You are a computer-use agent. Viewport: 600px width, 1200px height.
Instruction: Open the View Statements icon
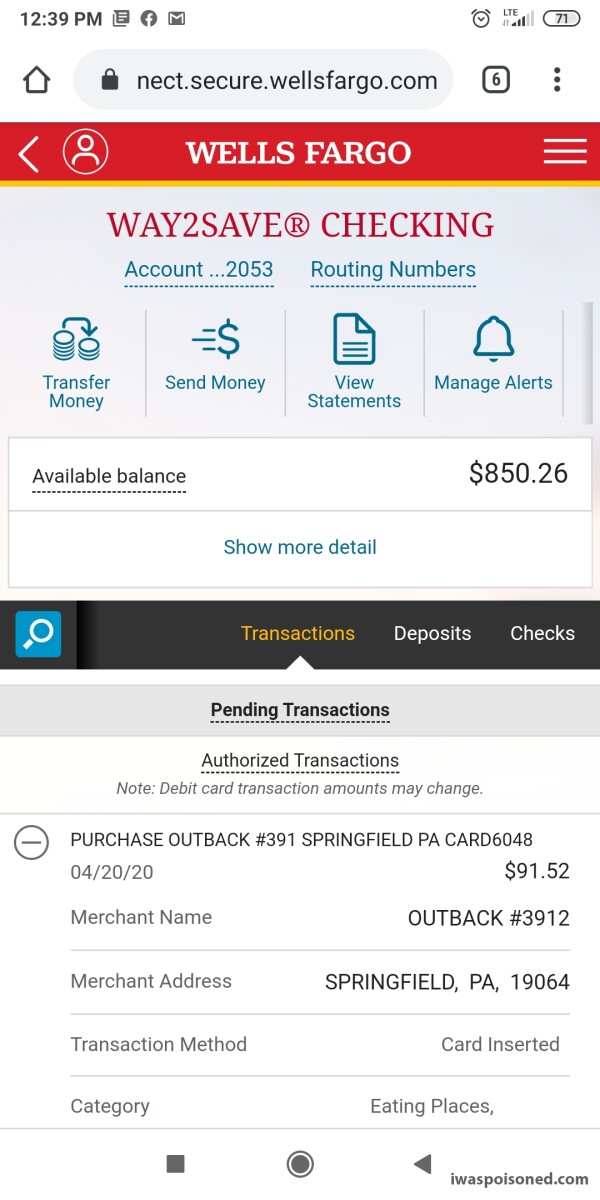(x=354, y=340)
